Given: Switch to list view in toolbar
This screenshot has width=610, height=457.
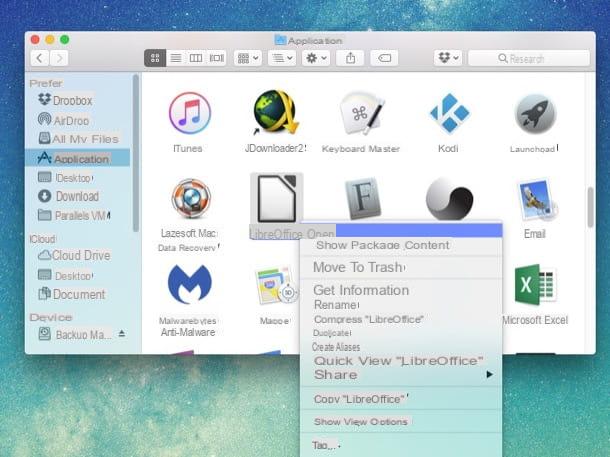Looking at the screenshot, I should coord(176,58).
